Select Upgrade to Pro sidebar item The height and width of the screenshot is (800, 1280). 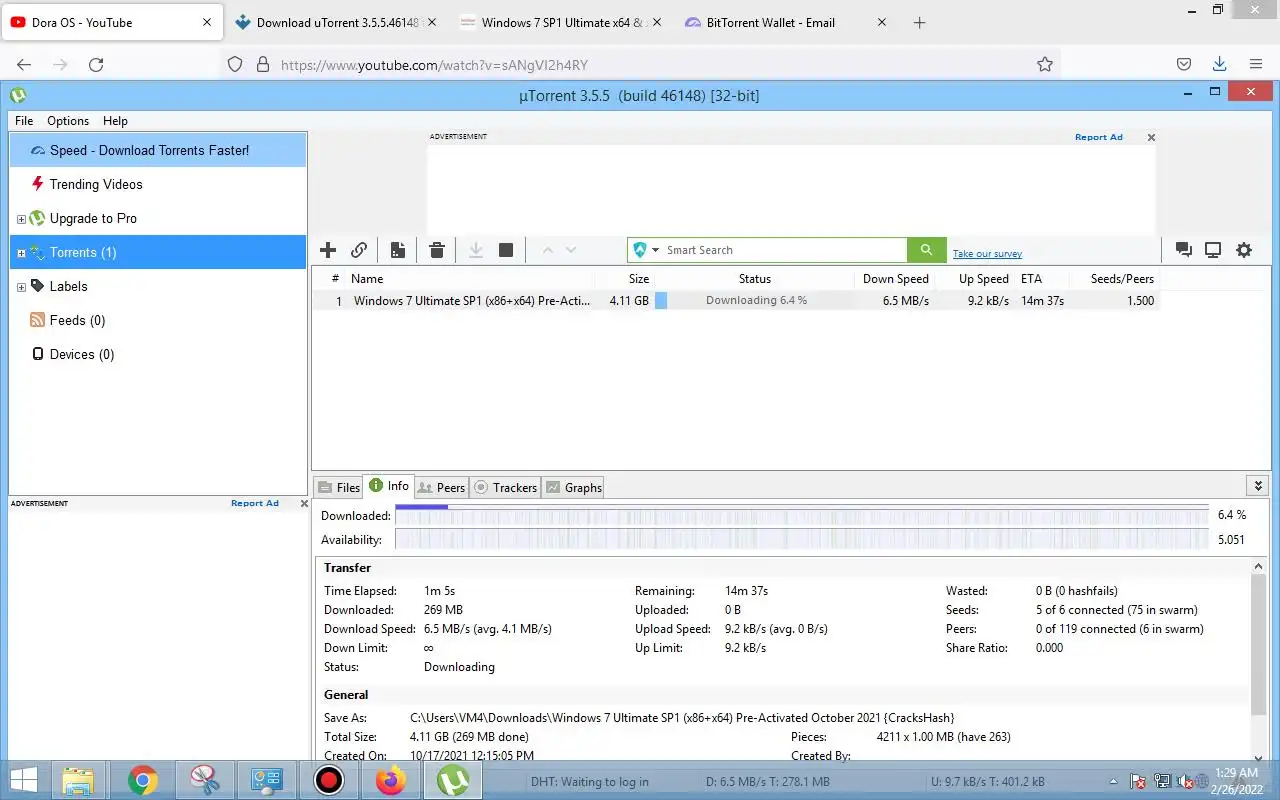[93, 218]
